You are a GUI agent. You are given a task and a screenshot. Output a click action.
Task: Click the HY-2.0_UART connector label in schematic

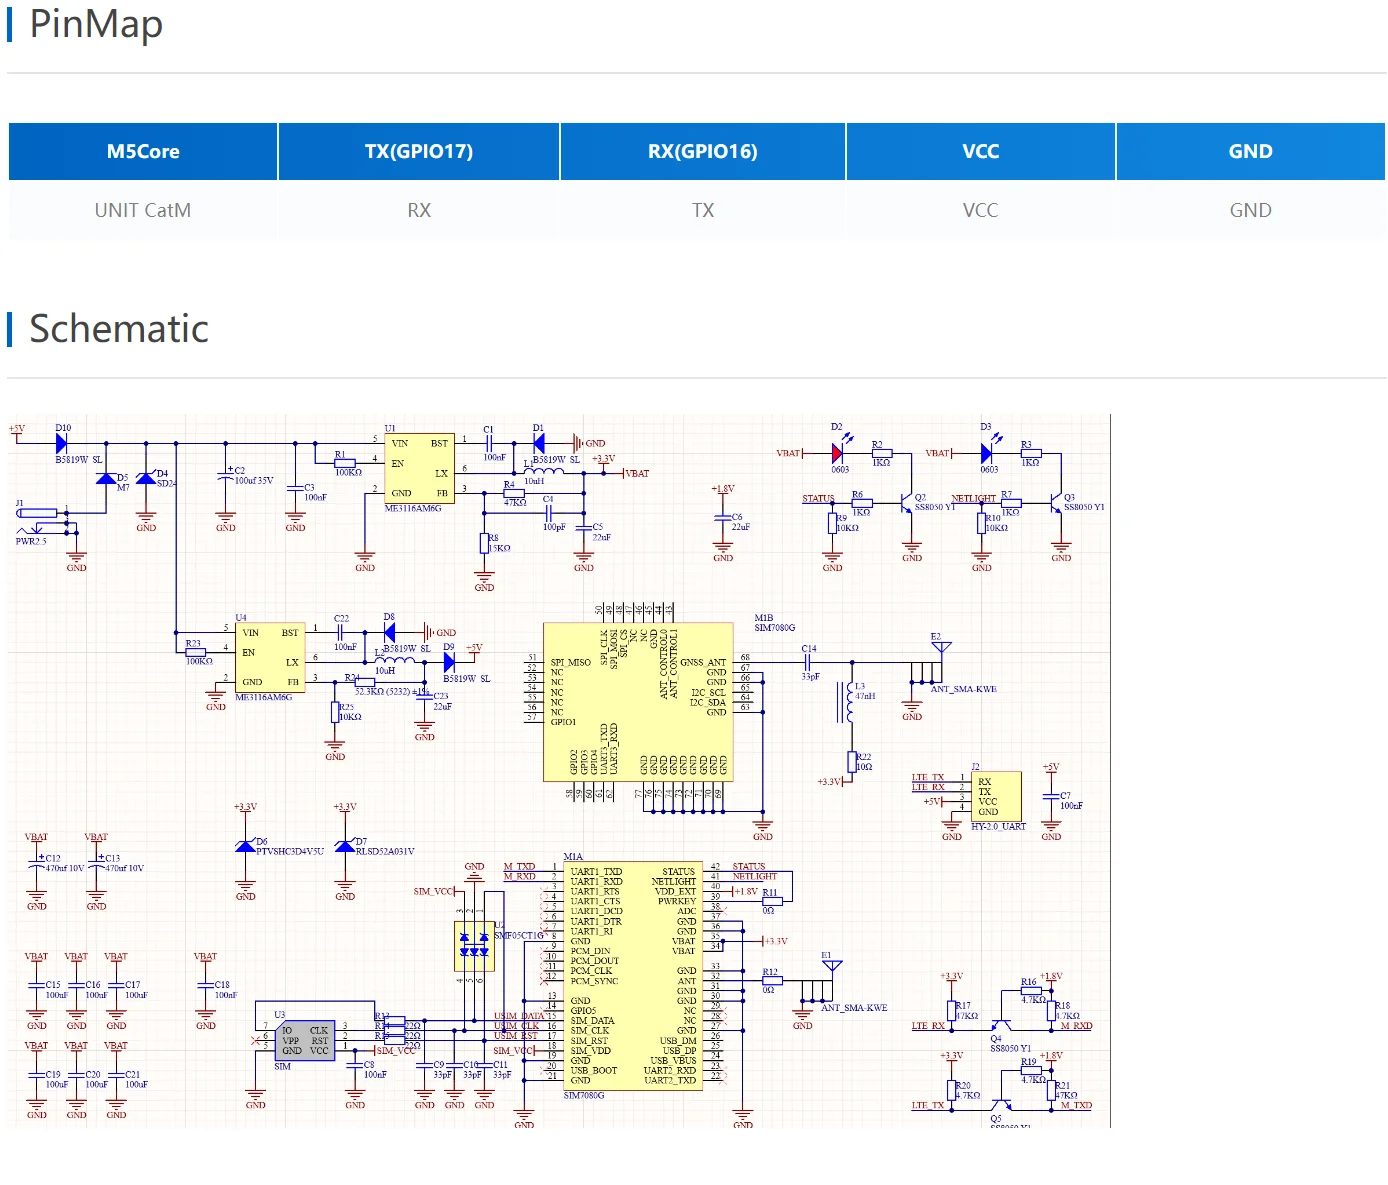click(998, 827)
